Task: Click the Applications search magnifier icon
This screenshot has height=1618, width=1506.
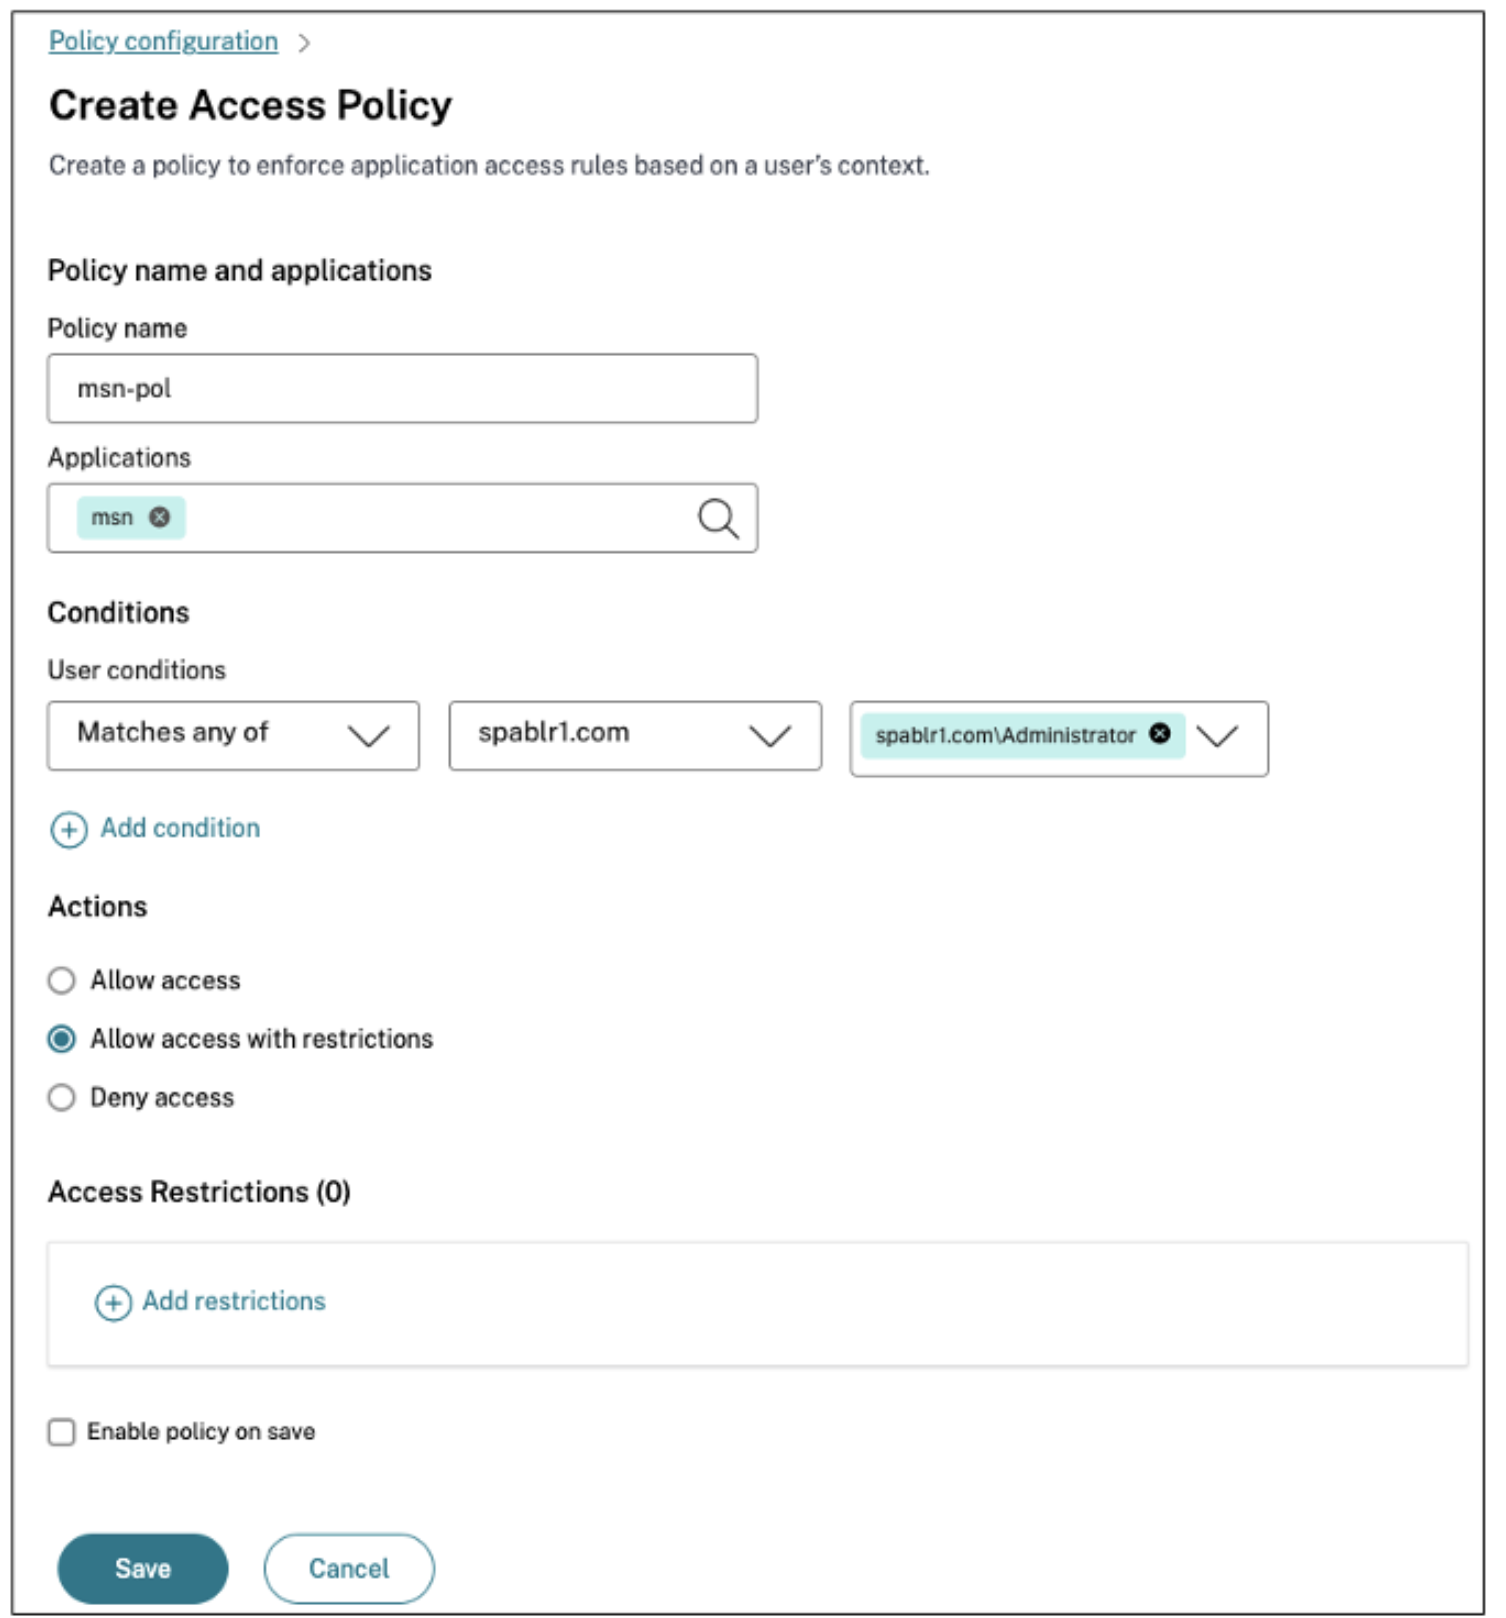Action: click(x=717, y=518)
